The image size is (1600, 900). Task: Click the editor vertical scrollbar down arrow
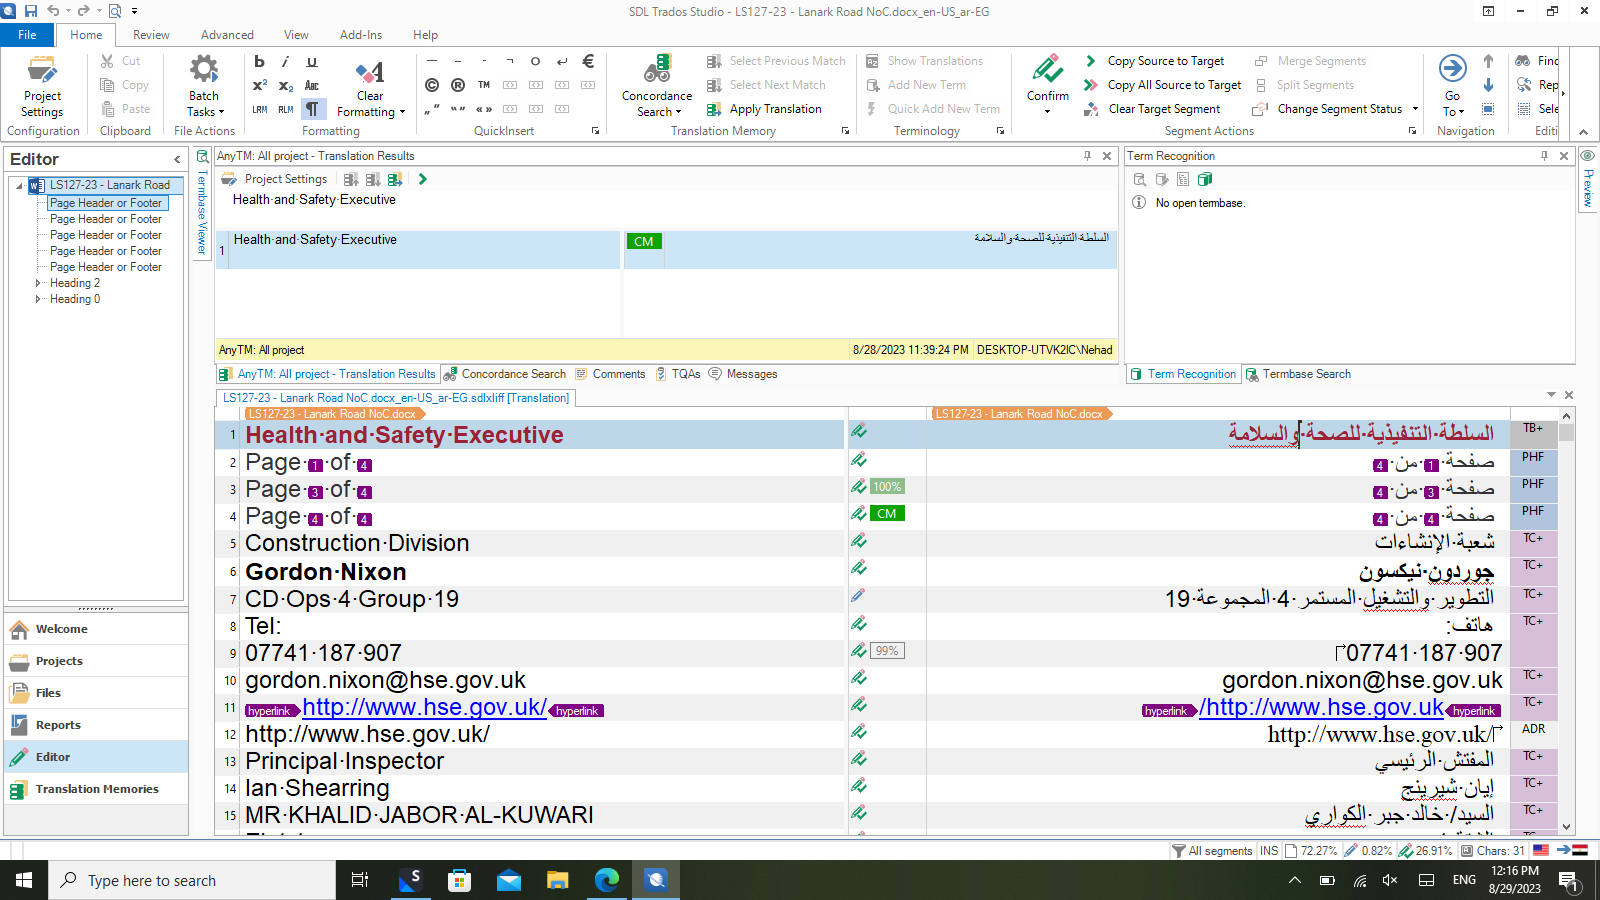[x=1566, y=827]
